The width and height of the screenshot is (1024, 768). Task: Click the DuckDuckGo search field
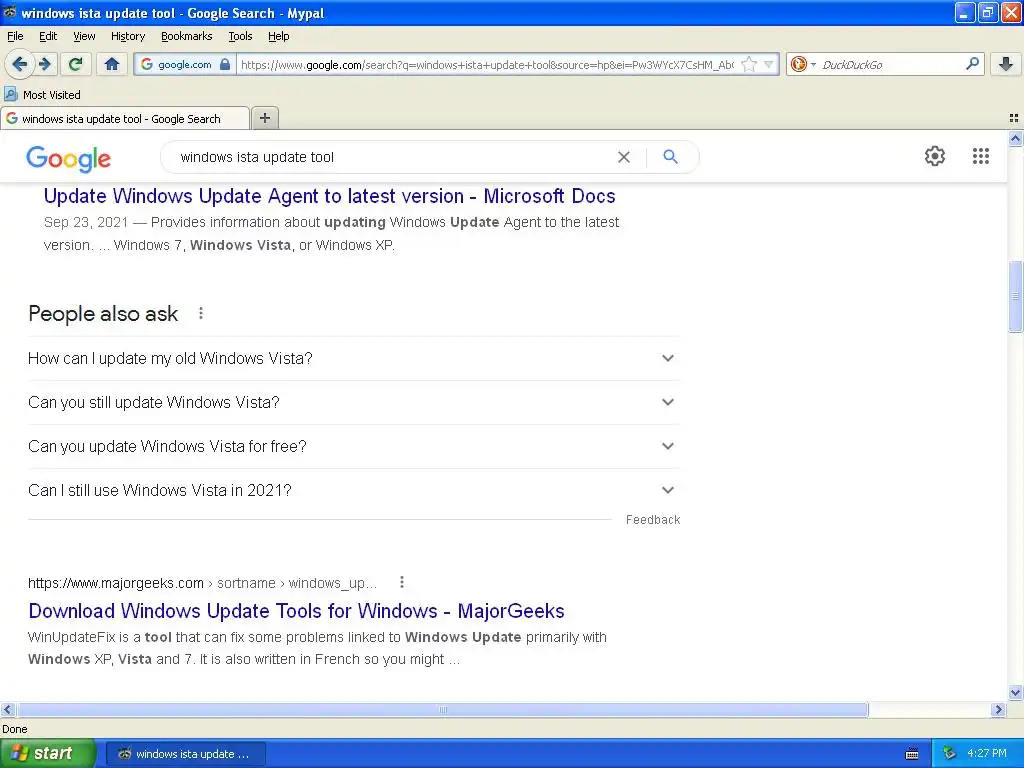889,65
